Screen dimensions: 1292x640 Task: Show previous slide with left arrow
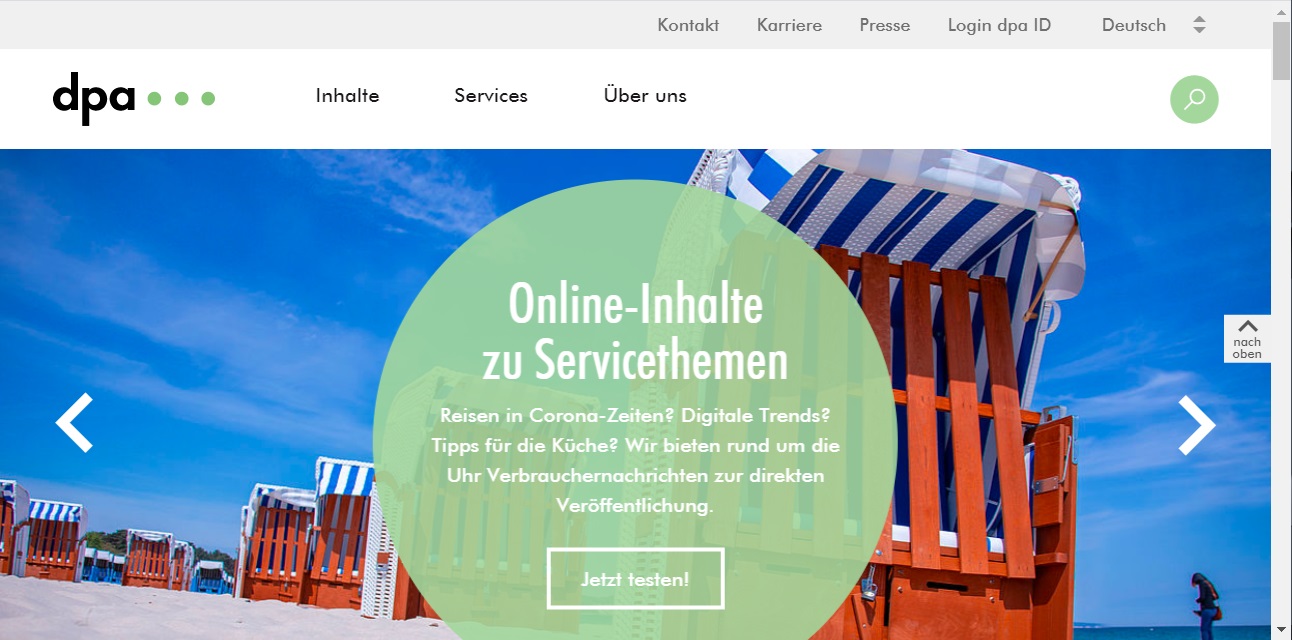[x=75, y=424]
